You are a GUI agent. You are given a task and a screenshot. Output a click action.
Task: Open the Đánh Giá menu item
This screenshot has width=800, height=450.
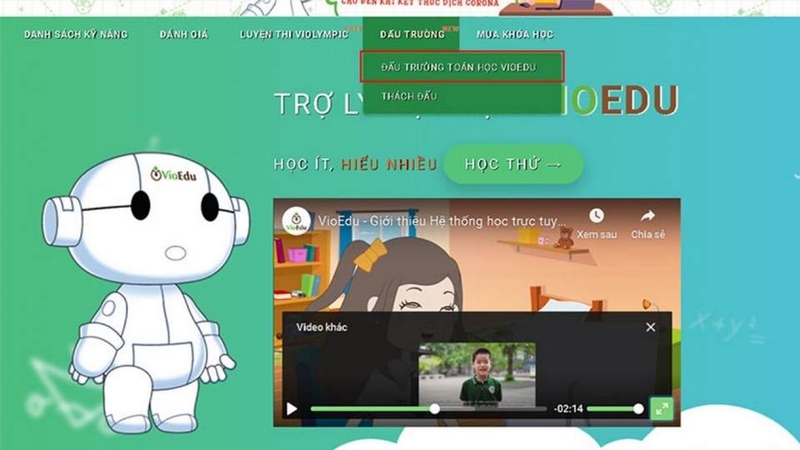184,34
